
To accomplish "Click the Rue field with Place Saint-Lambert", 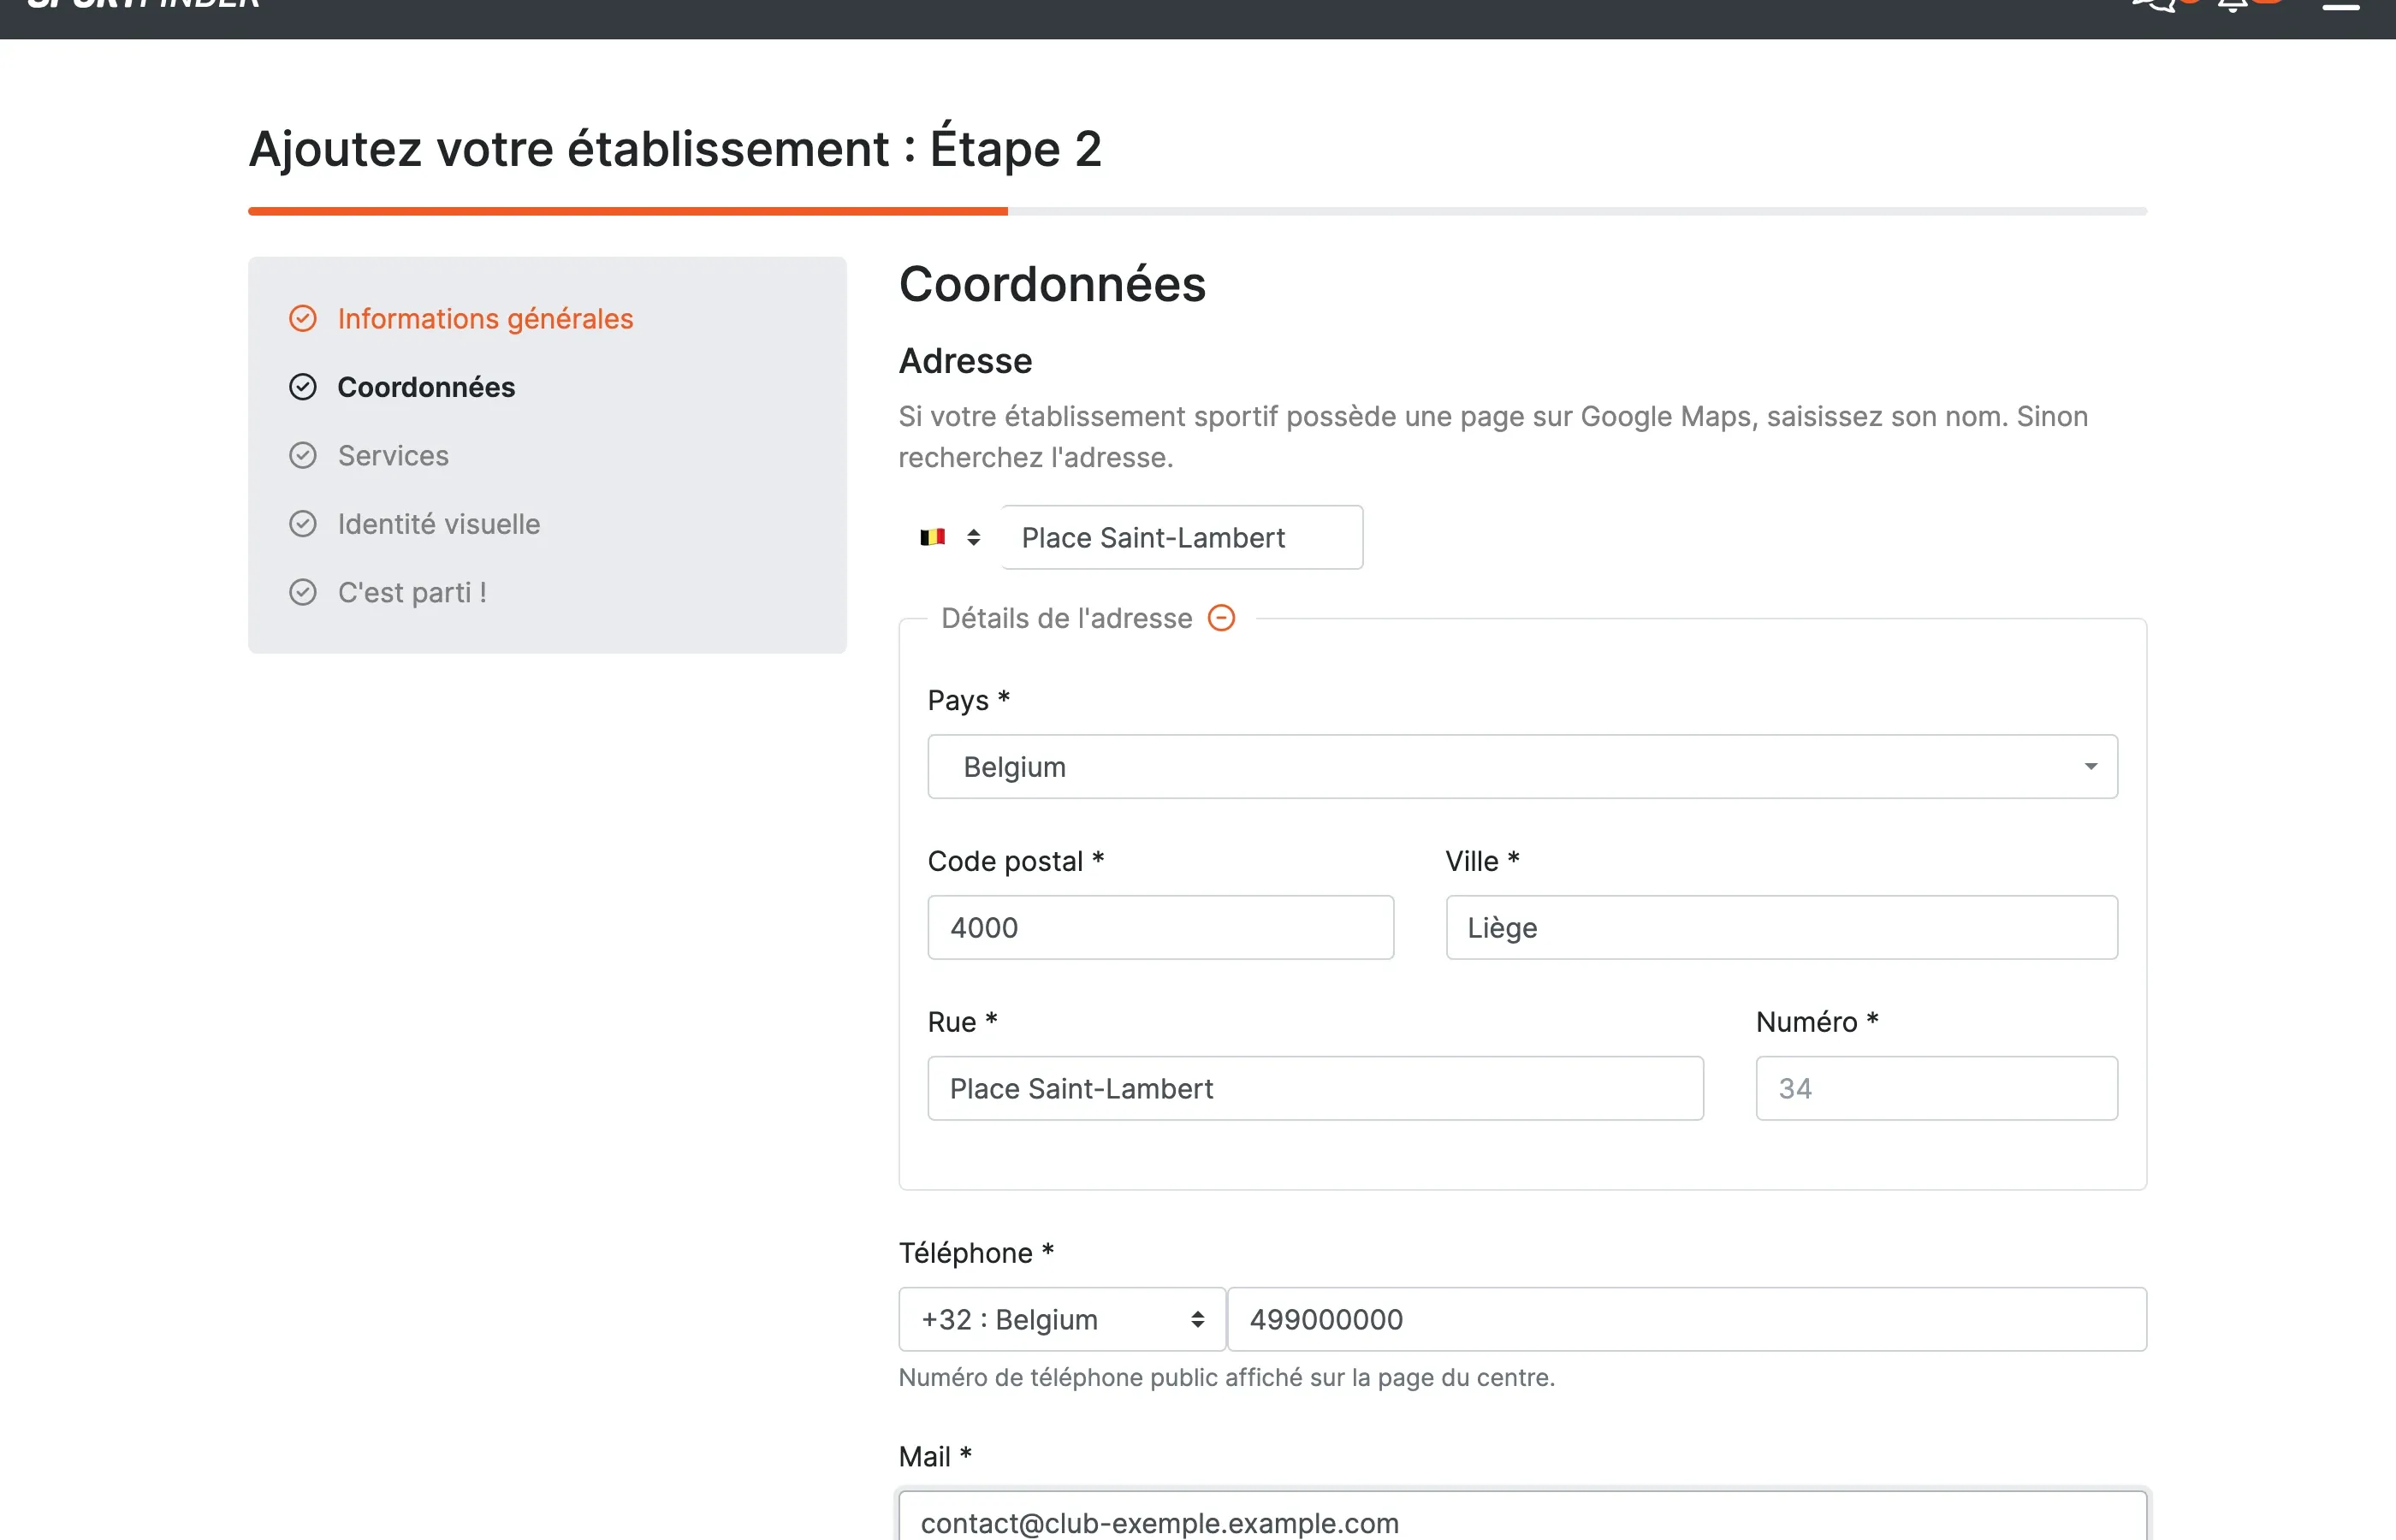I will coord(1315,1088).
